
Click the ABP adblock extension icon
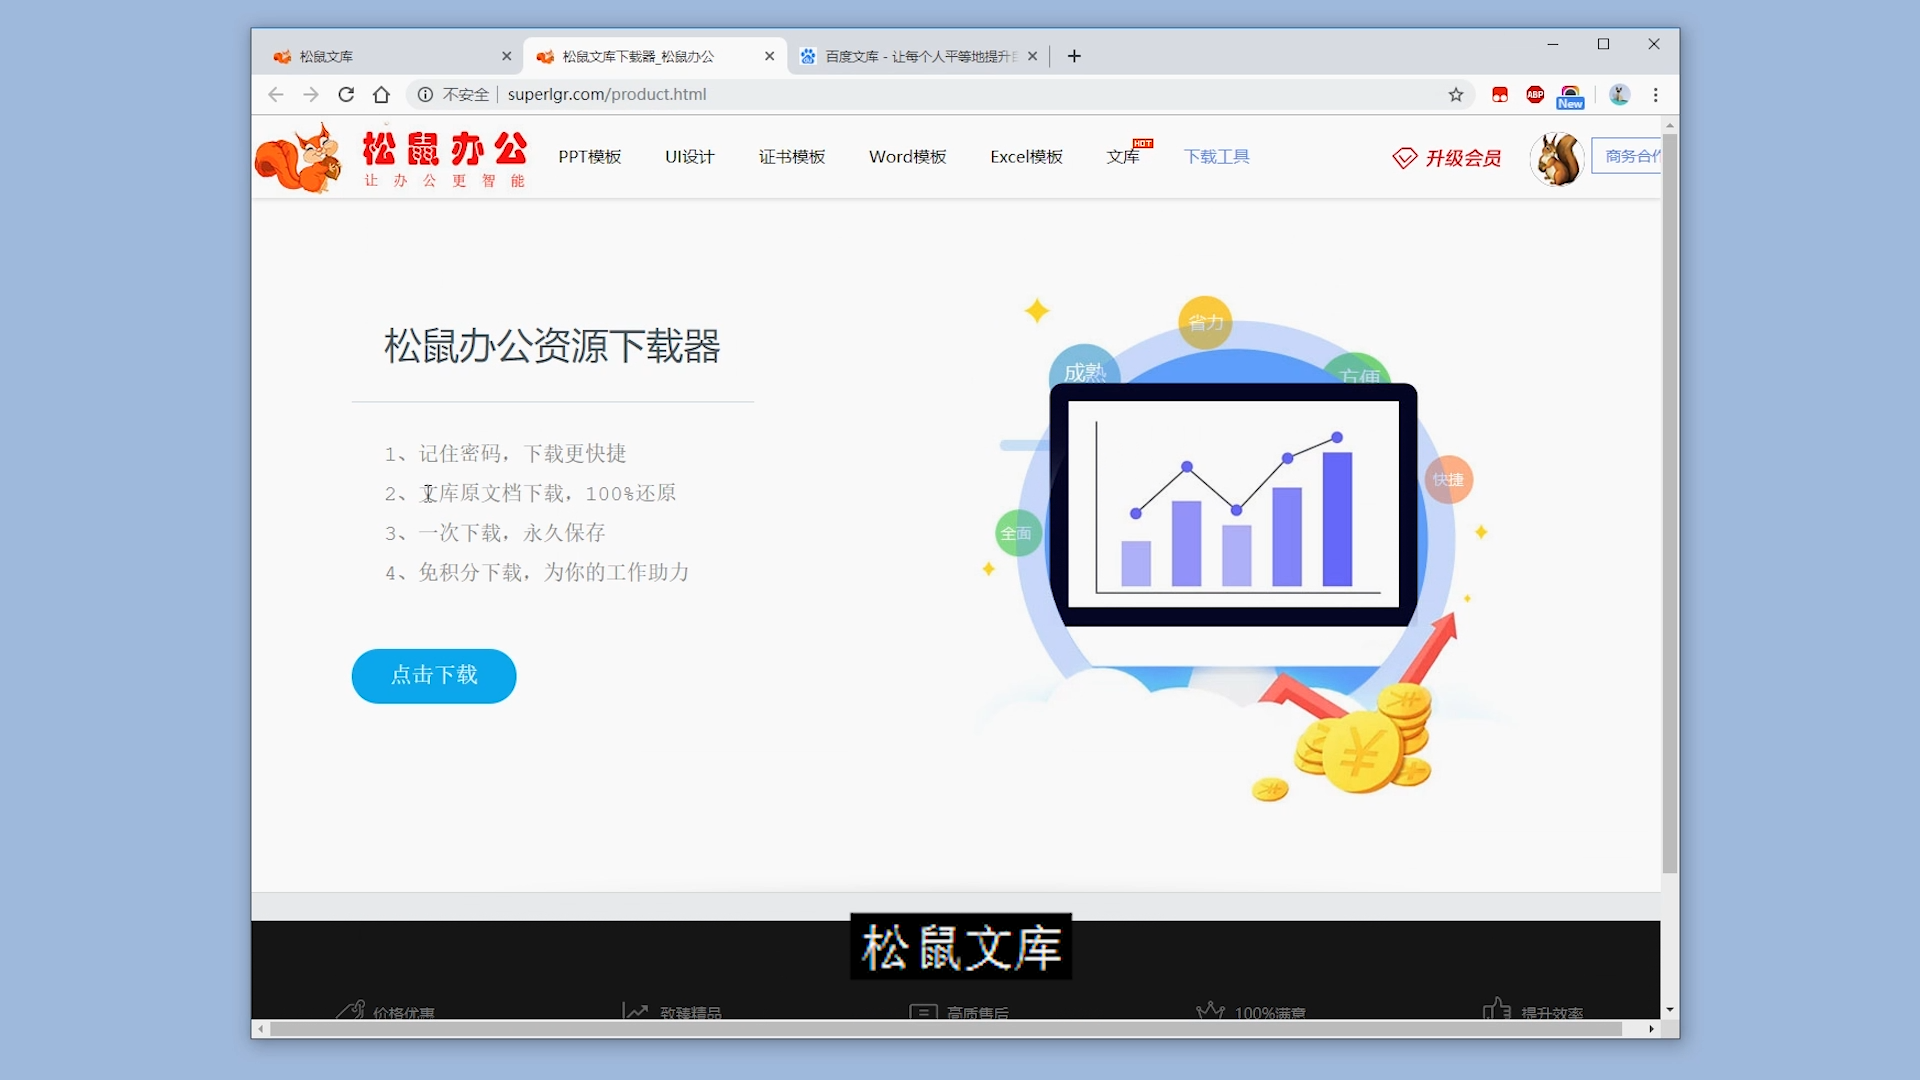1535,95
